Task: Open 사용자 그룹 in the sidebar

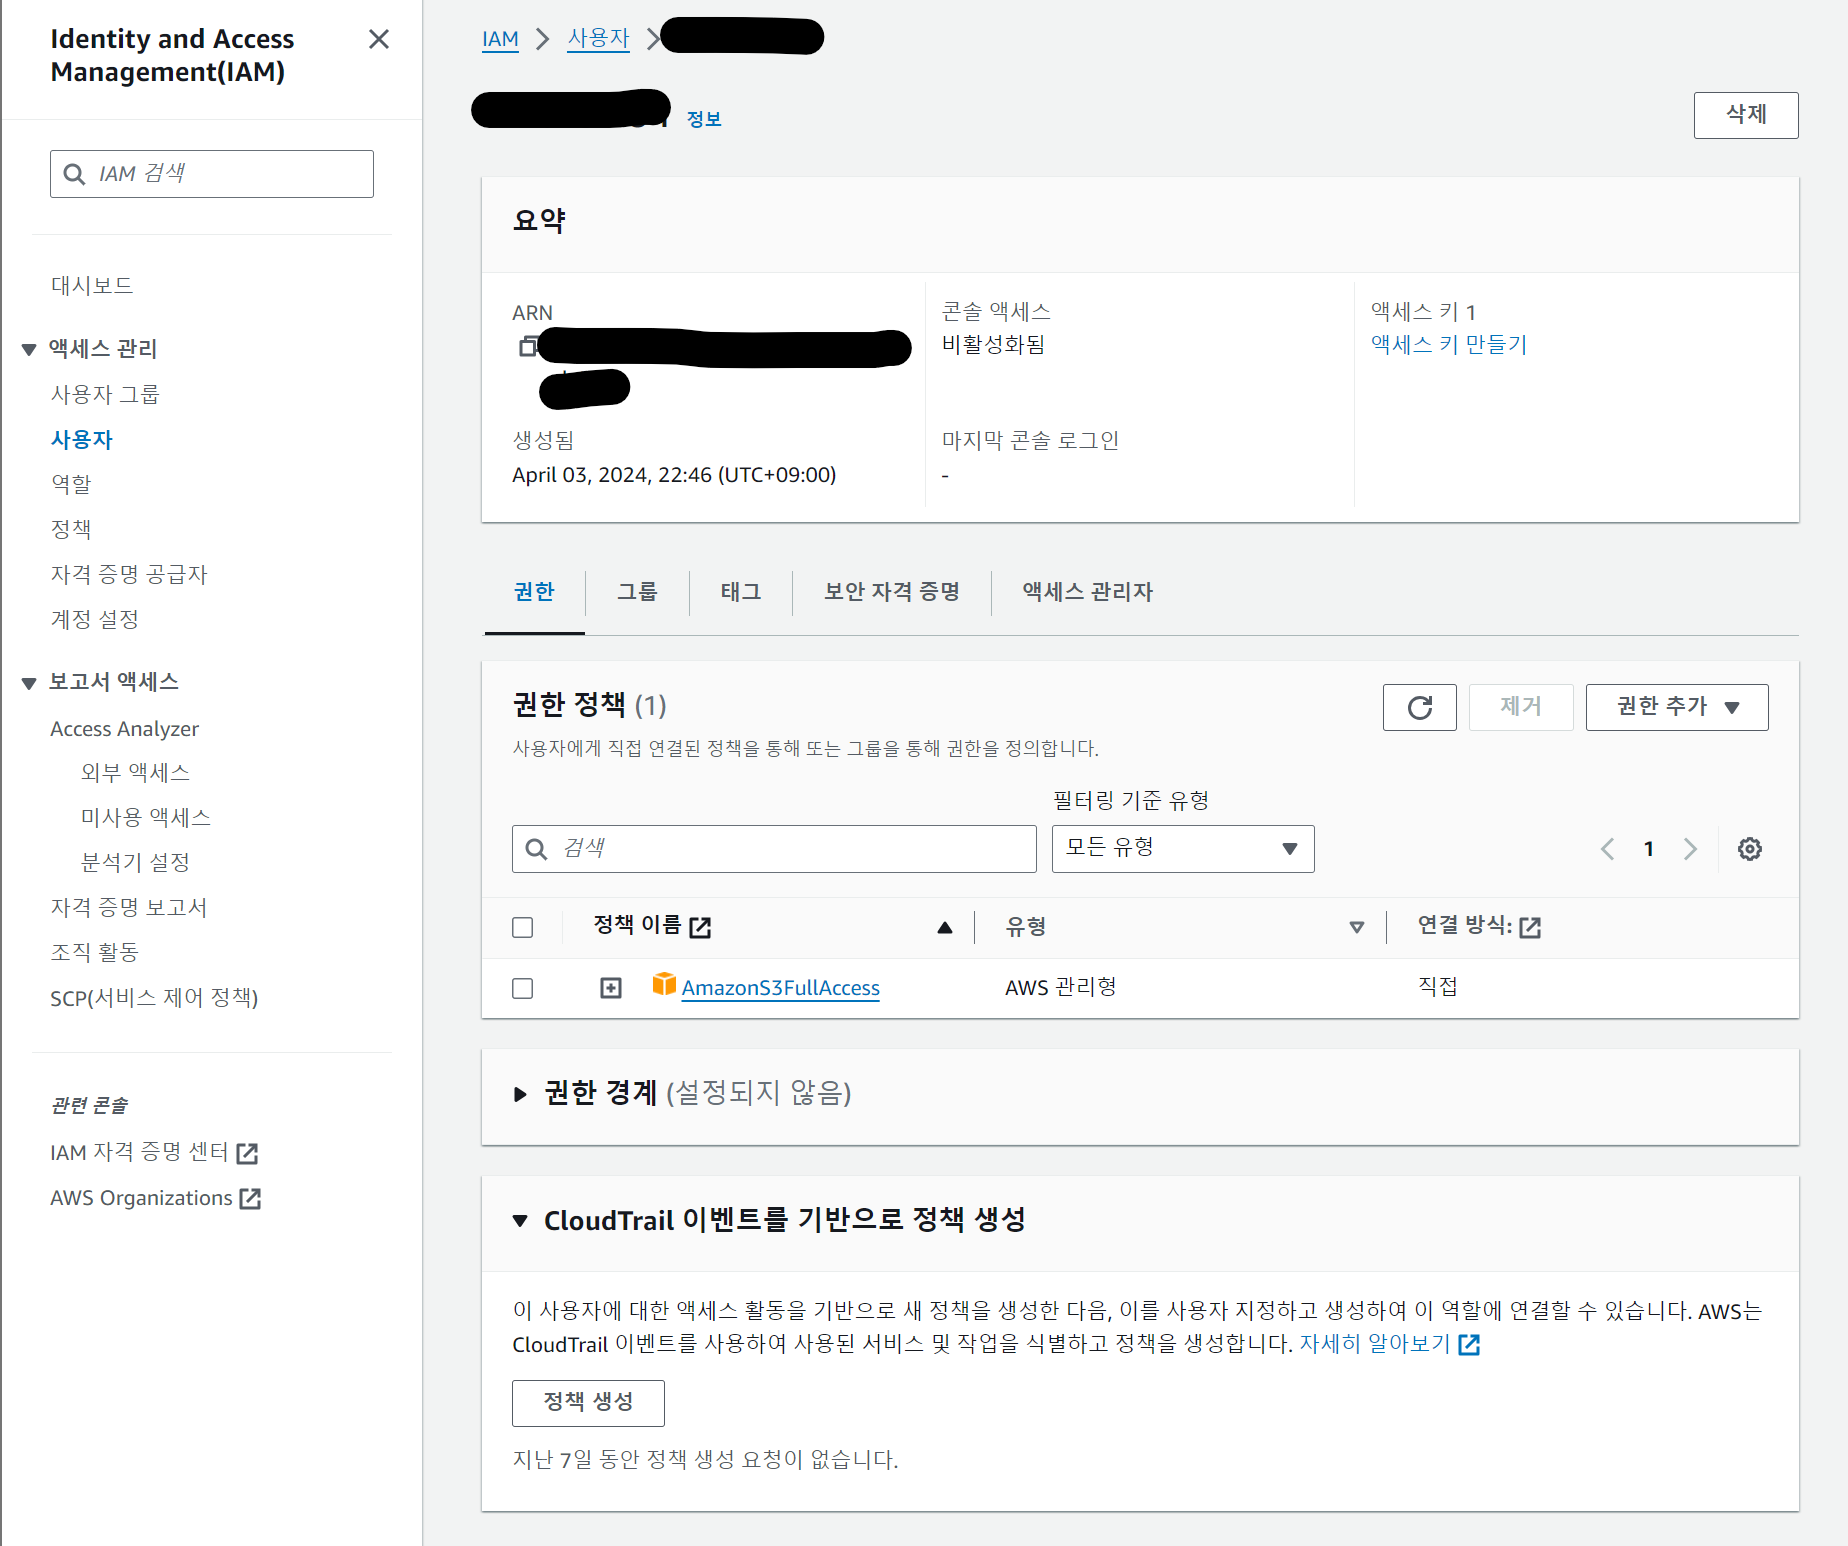Action: [x=105, y=395]
